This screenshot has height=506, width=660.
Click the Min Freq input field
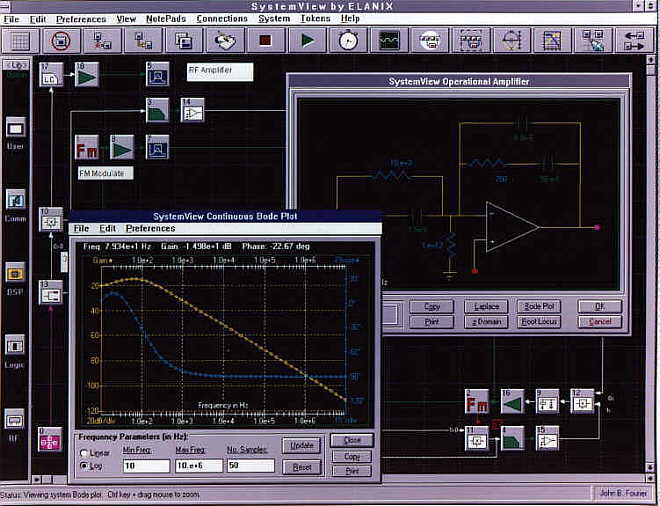146,466
